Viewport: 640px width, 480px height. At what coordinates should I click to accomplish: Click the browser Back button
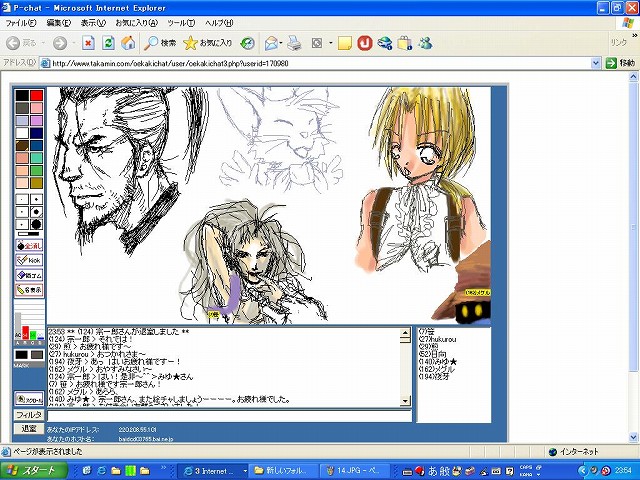pos(21,43)
